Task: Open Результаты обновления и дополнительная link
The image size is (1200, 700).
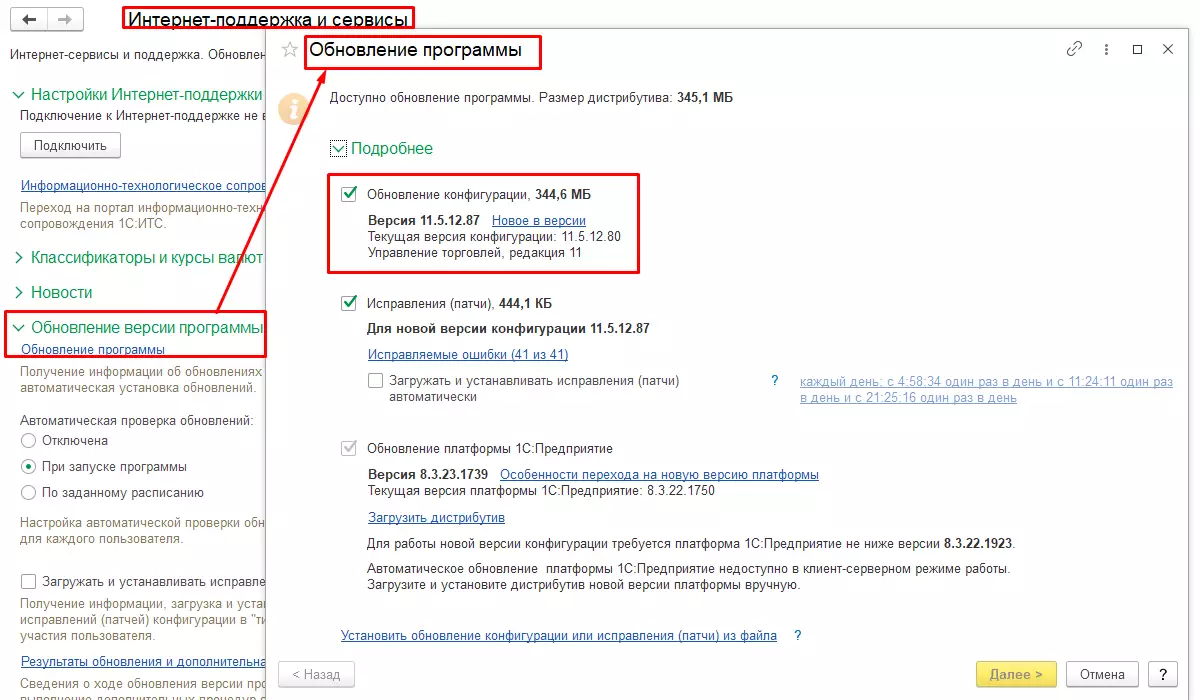Action: 143,661
